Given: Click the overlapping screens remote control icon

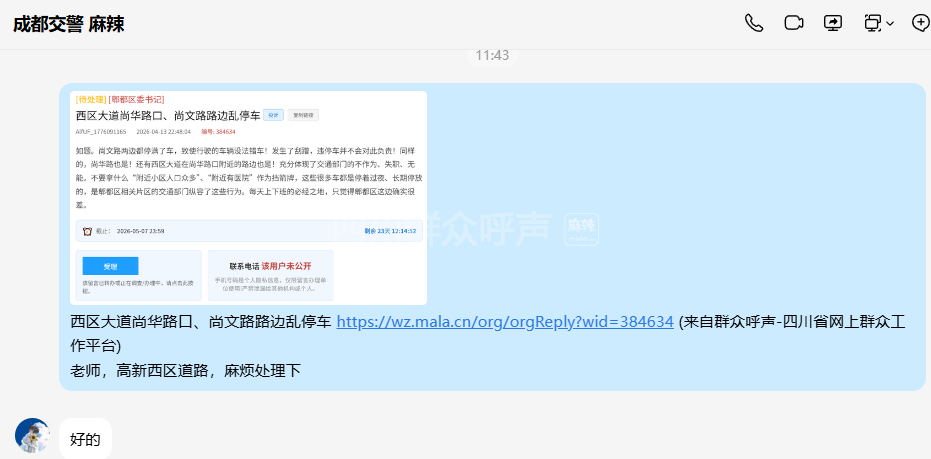Looking at the screenshot, I should 872,23.
